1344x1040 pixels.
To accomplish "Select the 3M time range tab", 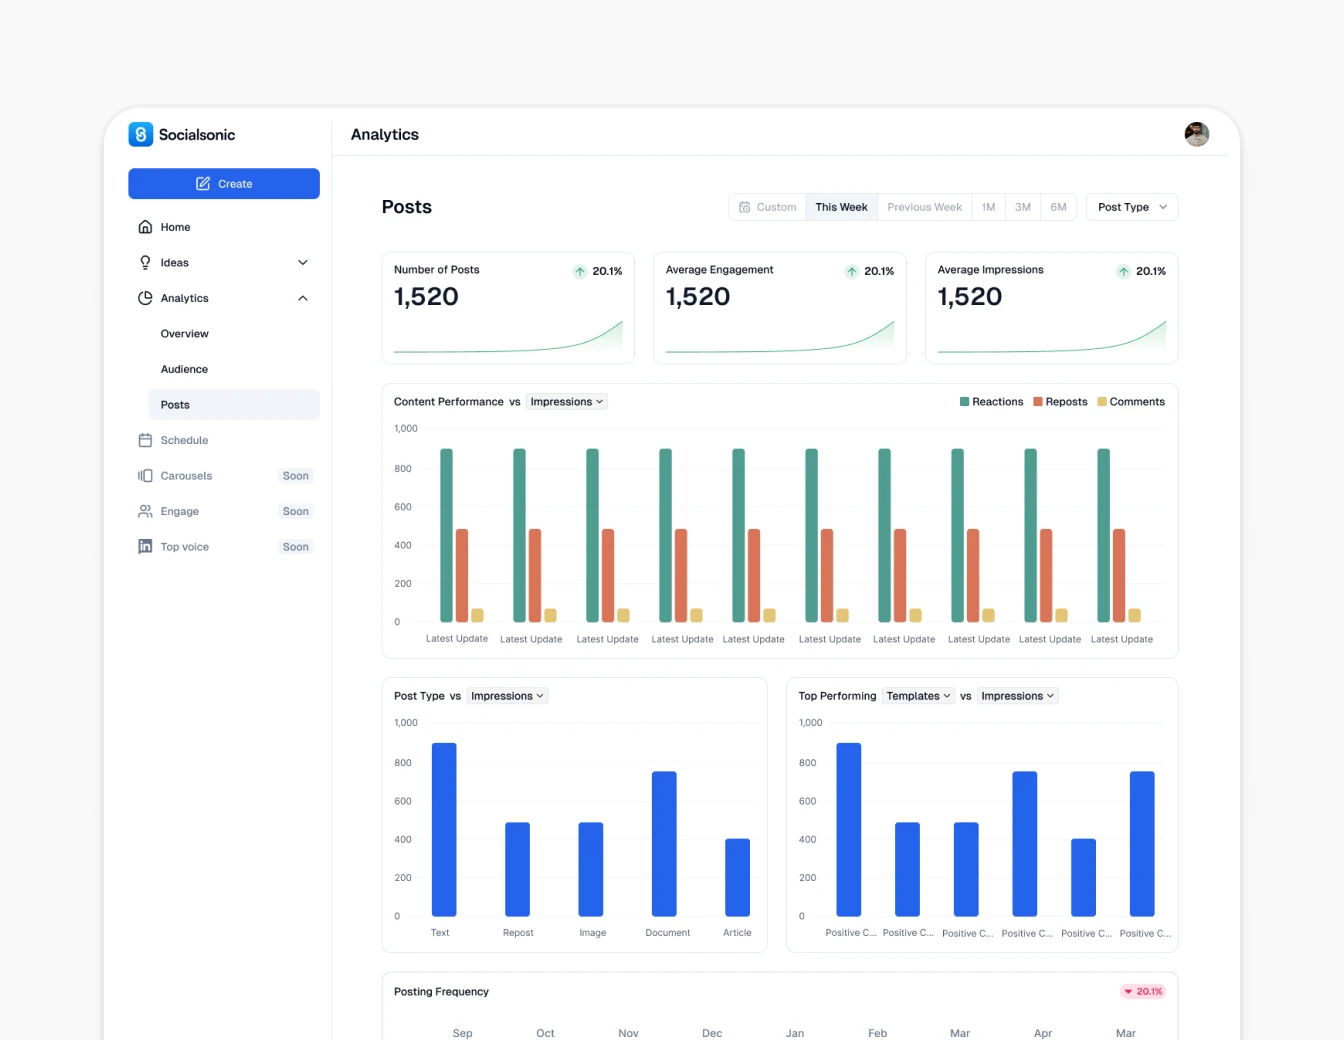I will pos(1022,206).
